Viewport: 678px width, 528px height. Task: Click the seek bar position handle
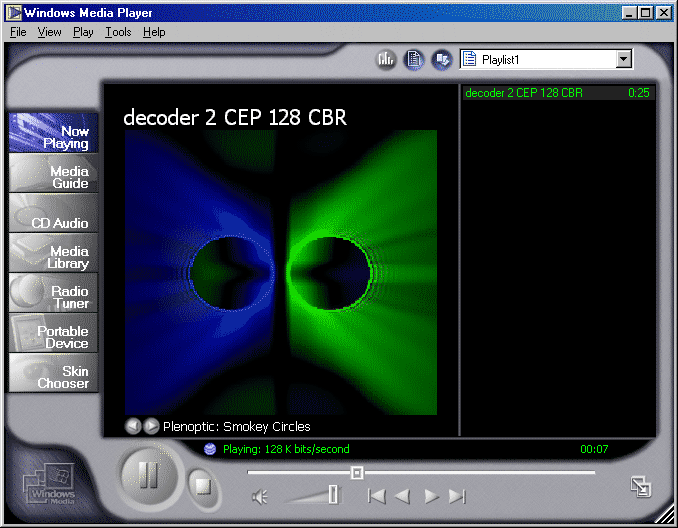pos(356,472)
